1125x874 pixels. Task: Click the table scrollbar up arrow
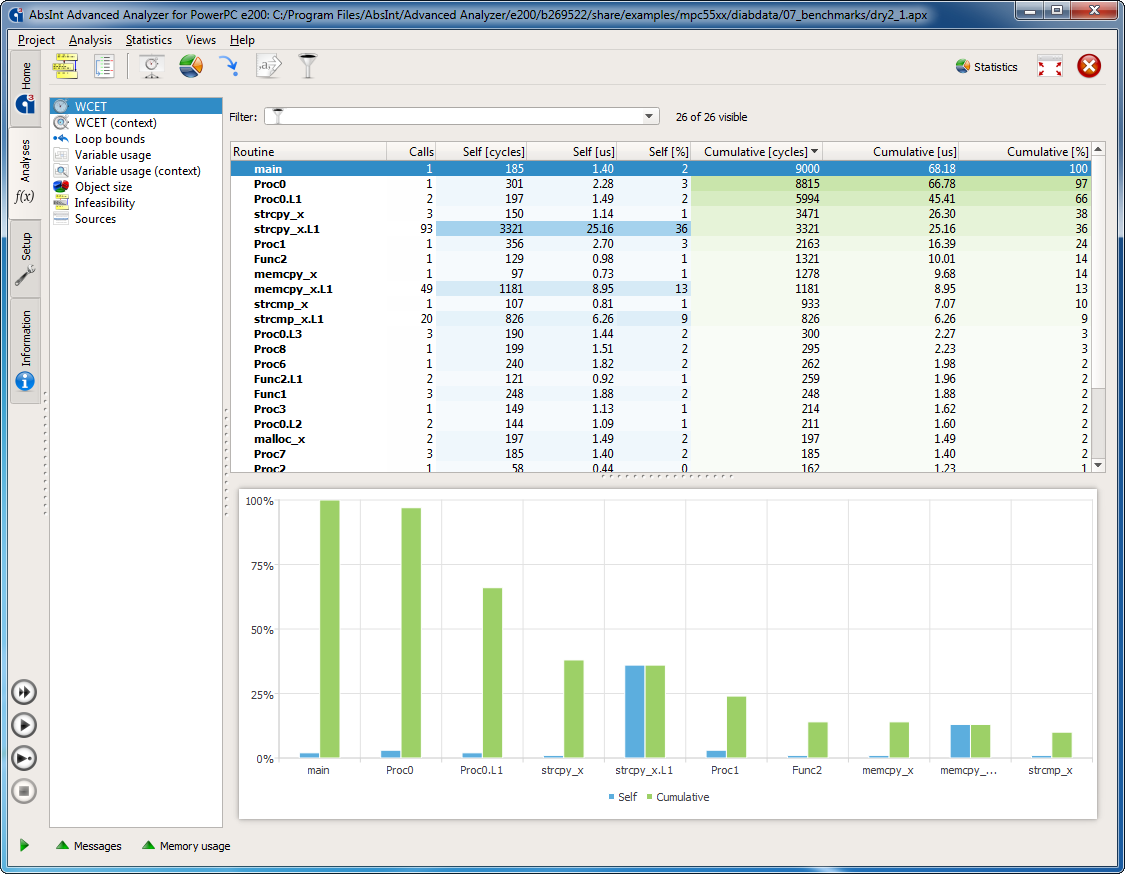pos(1098,149)
